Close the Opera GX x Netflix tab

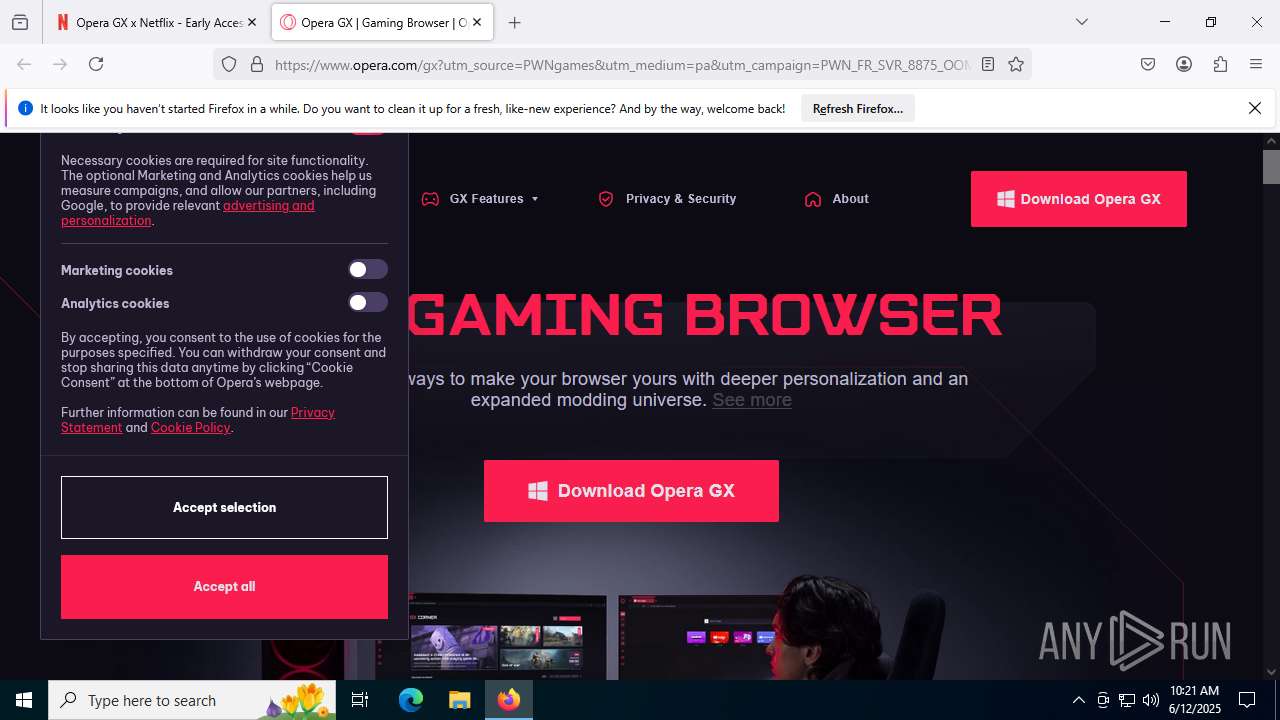[x=251, y=22]
